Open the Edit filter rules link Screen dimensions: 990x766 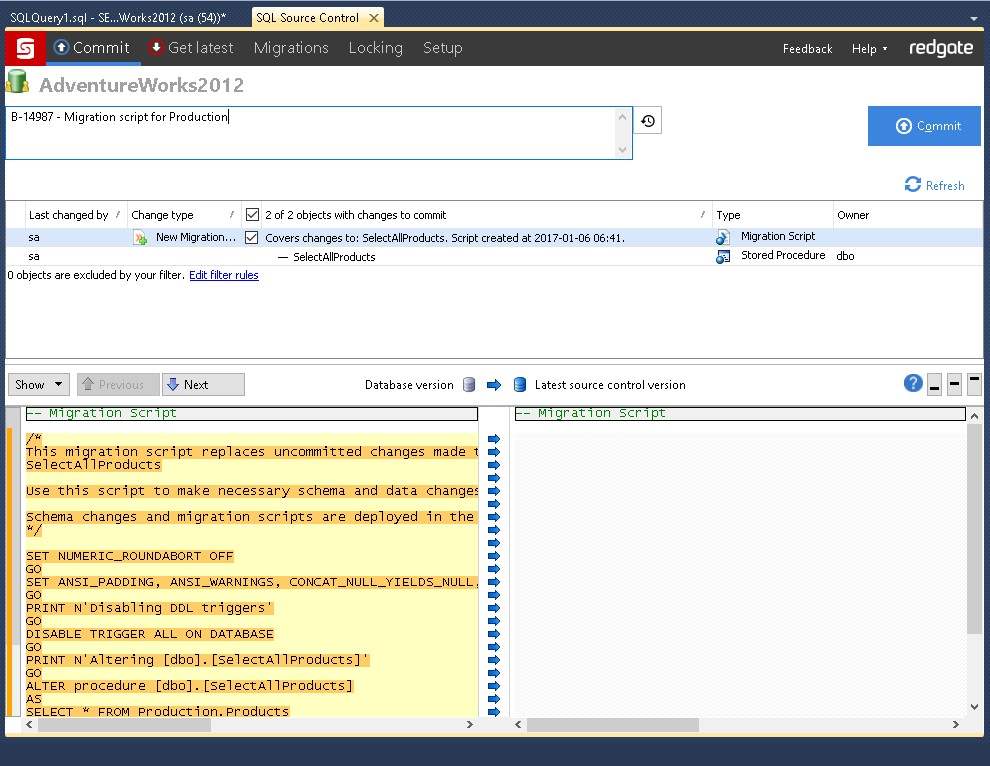[x=224, y=275]
